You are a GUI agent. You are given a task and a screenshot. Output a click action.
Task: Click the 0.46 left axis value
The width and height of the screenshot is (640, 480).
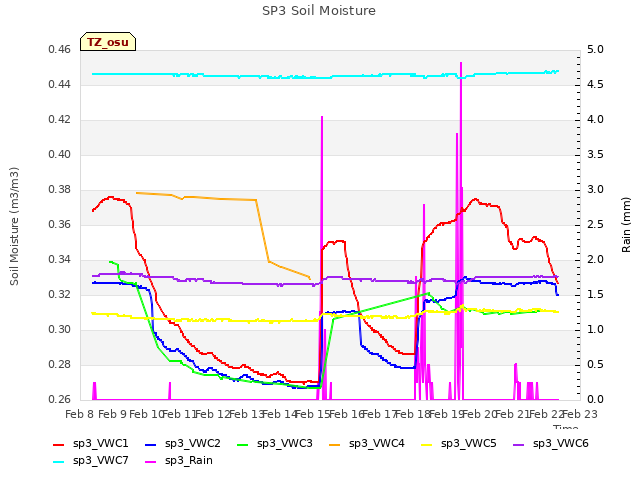click(60, 49)
